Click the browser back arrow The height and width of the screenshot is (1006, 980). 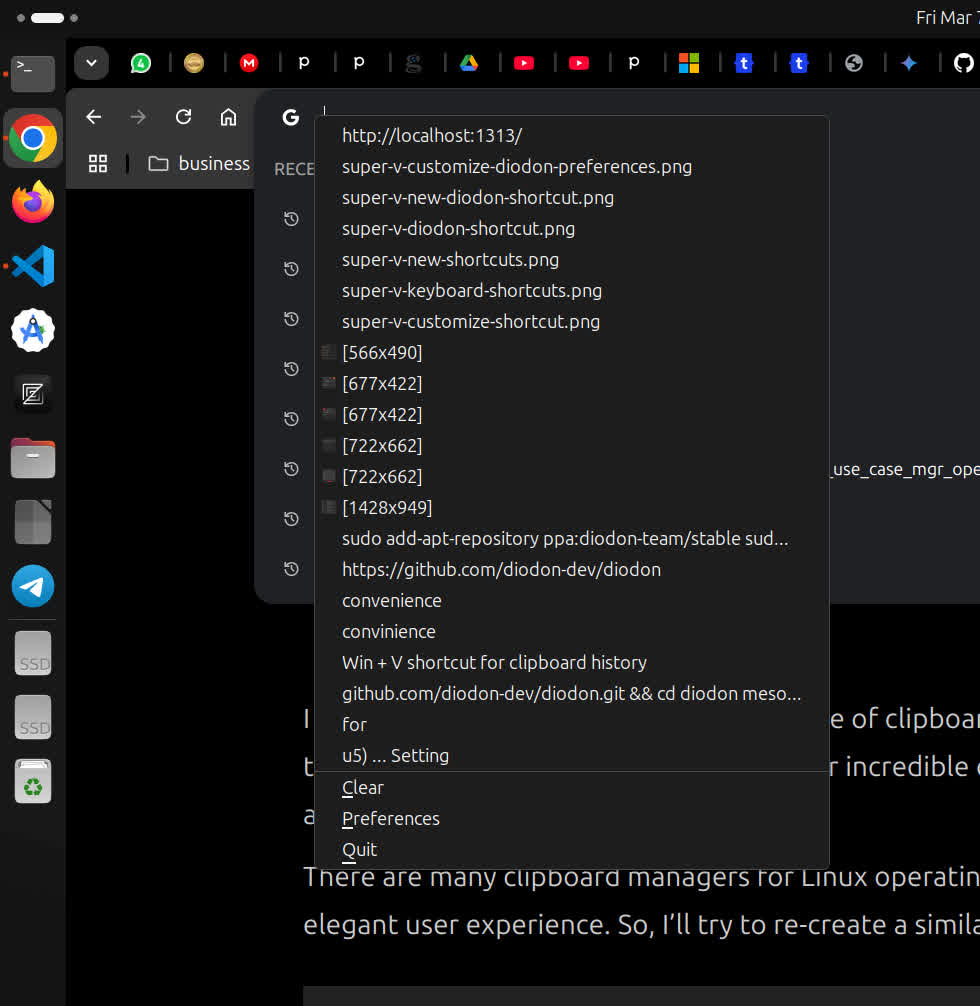click(x=94, y=117)
